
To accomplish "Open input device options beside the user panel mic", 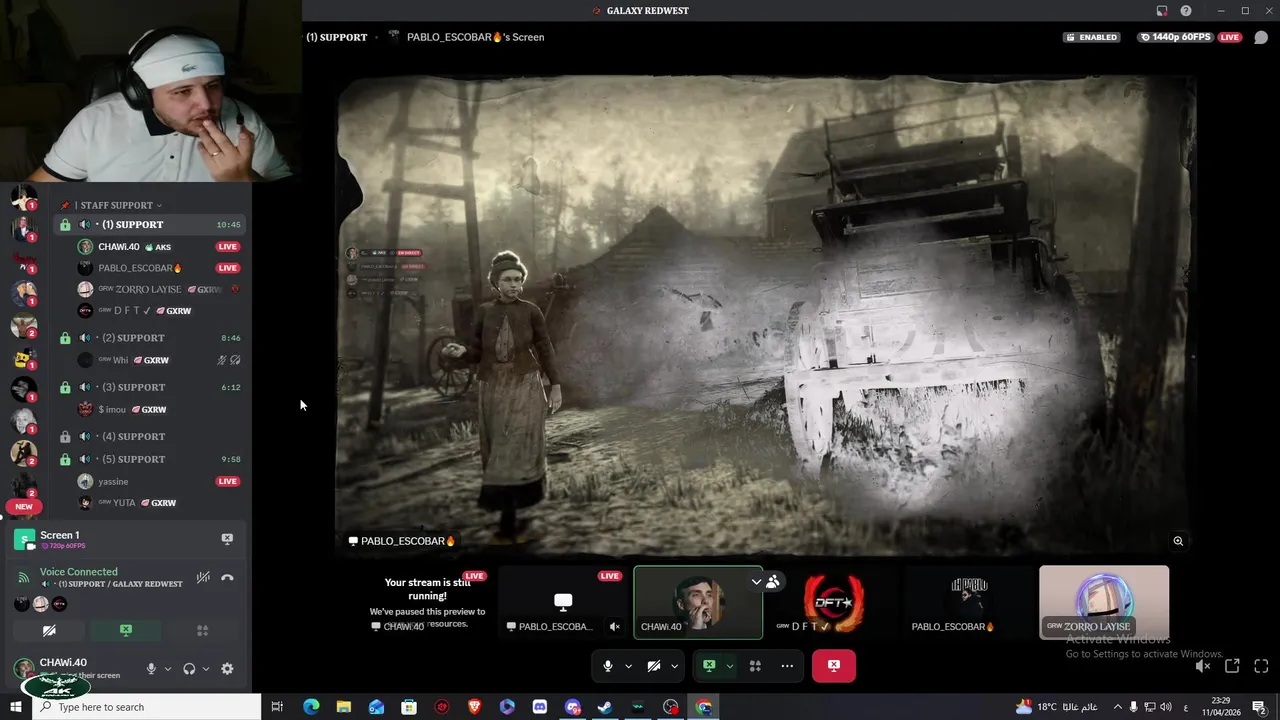I will click(167, 669).
